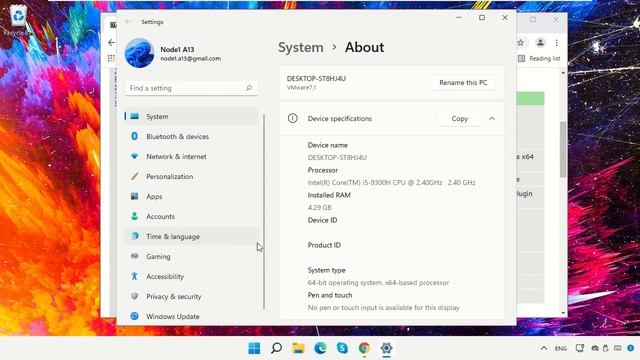The height and width of the screenshot is (360, 640).
Task: Copy the device specifications
Action: point(459,118)
